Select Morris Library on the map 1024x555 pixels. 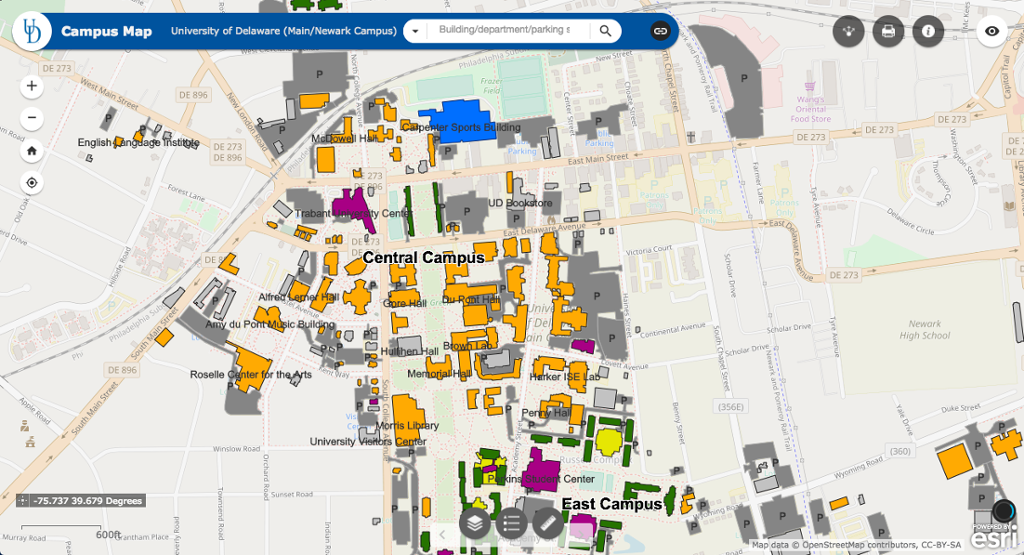coord(407,426)
